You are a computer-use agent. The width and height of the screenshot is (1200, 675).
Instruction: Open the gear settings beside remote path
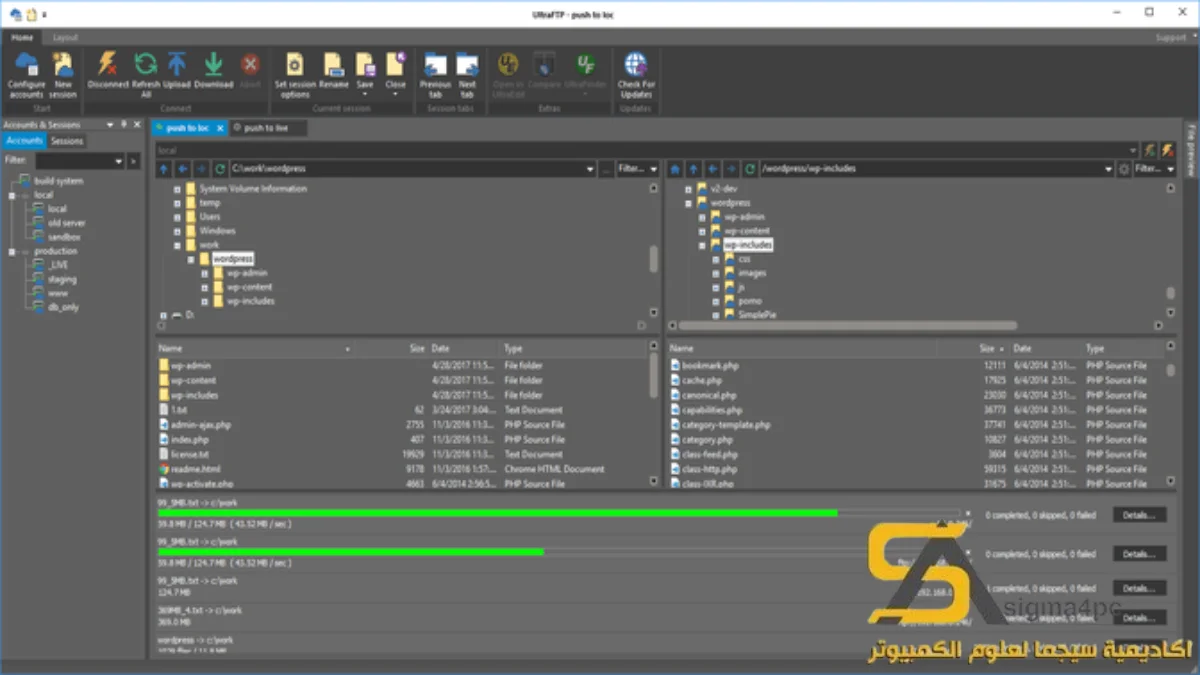point(1125,169)
